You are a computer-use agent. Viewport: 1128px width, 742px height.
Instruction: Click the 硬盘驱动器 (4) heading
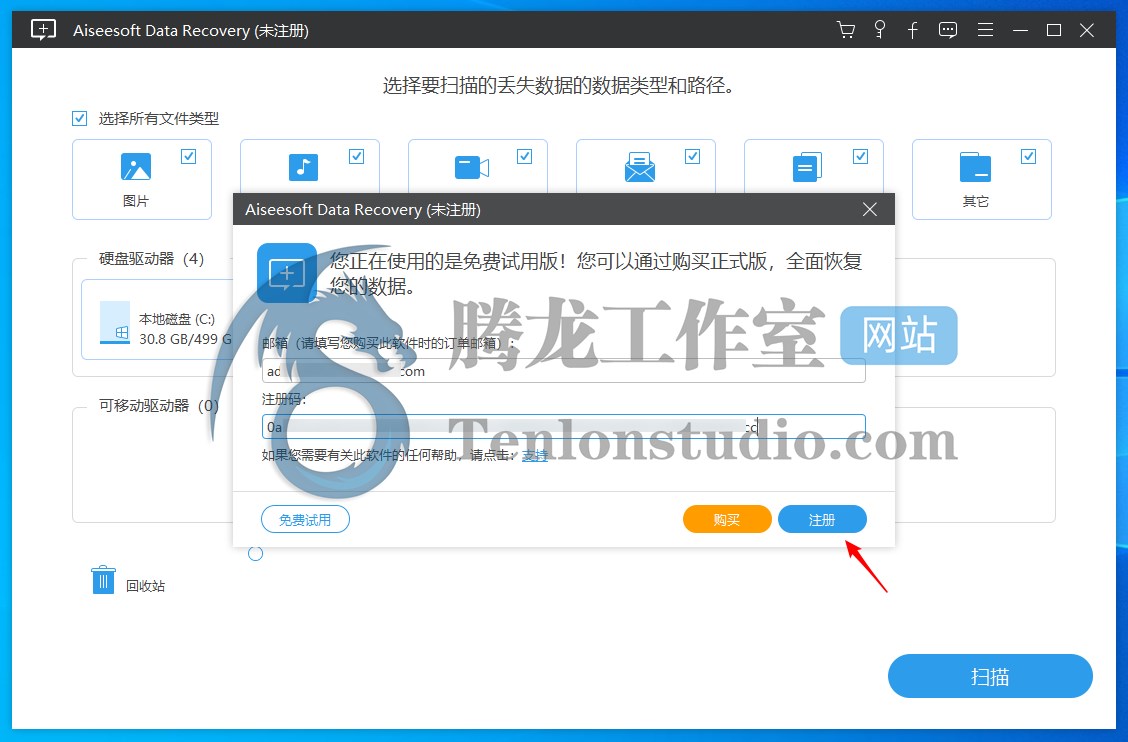[151, 259]
